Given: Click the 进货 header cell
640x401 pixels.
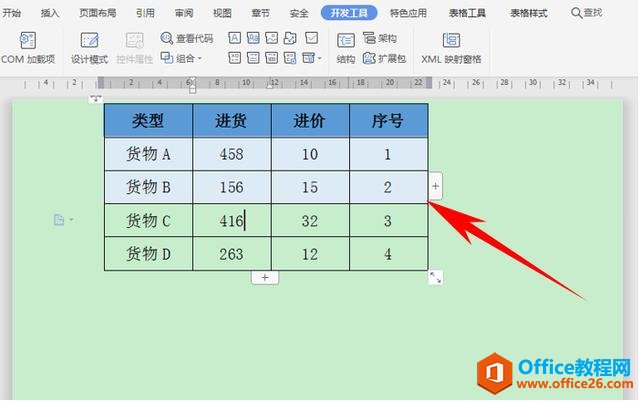Looking at the screenshot, I should pyautogui.click(x=231, y=120).
